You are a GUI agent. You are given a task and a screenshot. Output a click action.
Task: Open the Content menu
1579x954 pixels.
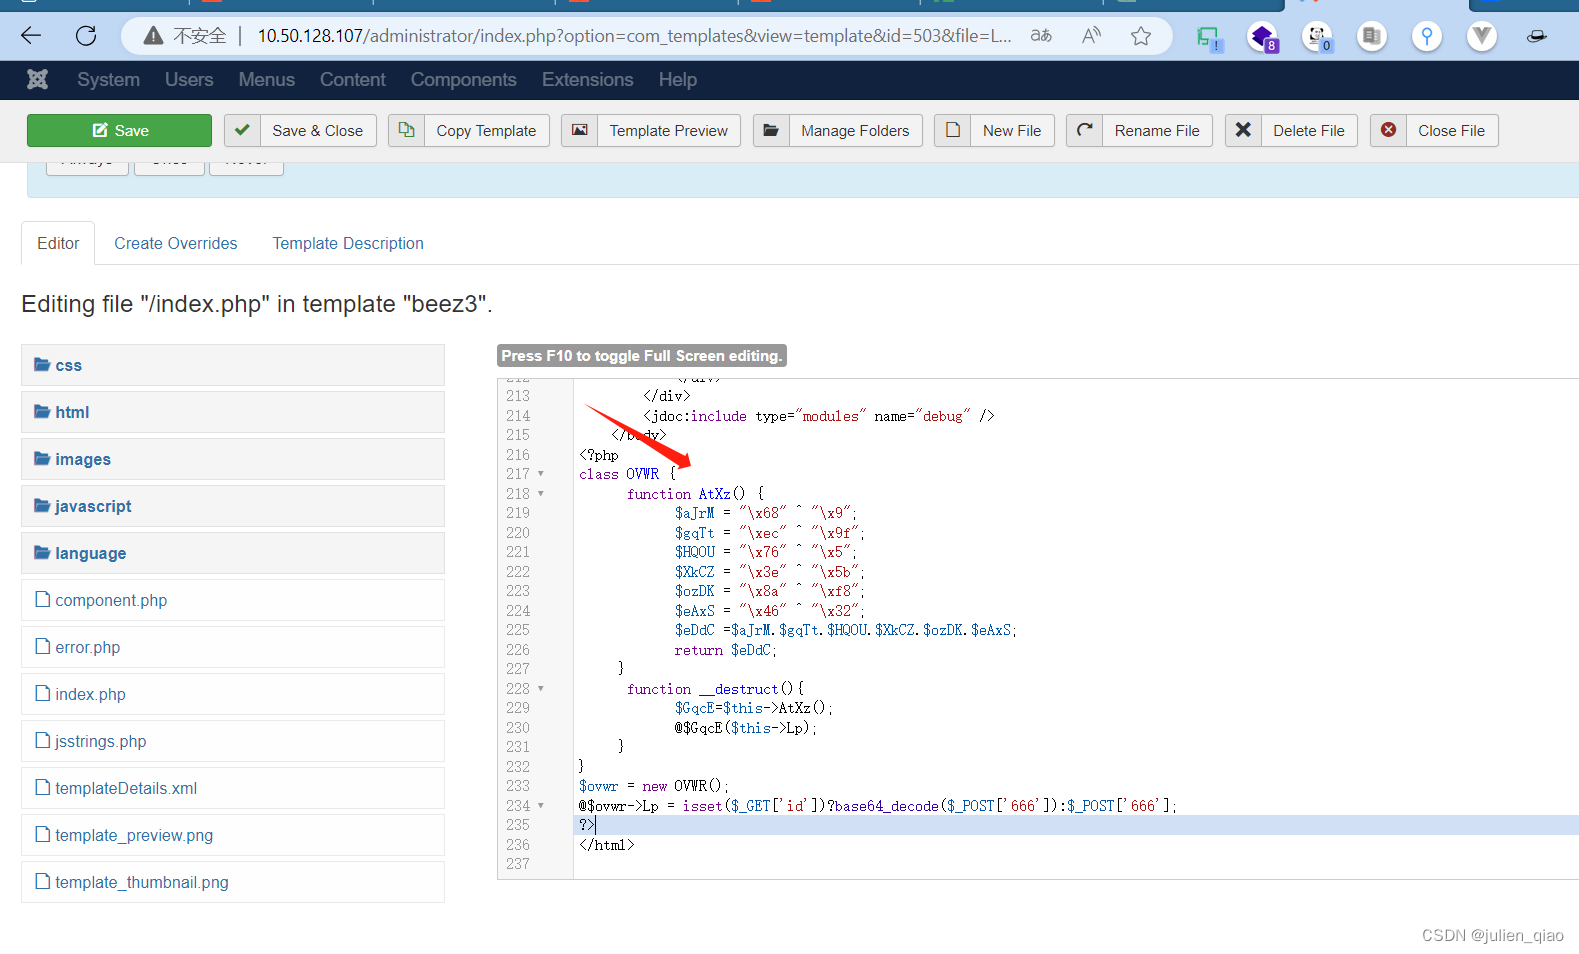click(353, 80)
